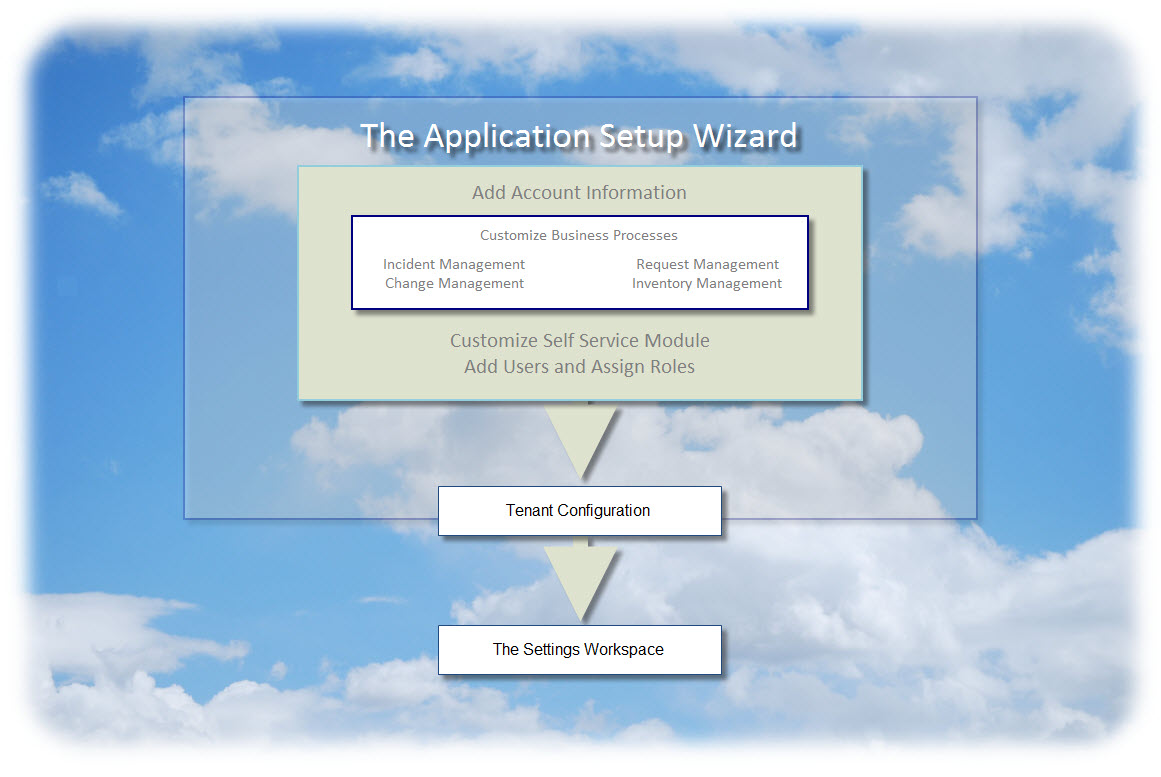Click the word Tenant in box

(529, 510)
